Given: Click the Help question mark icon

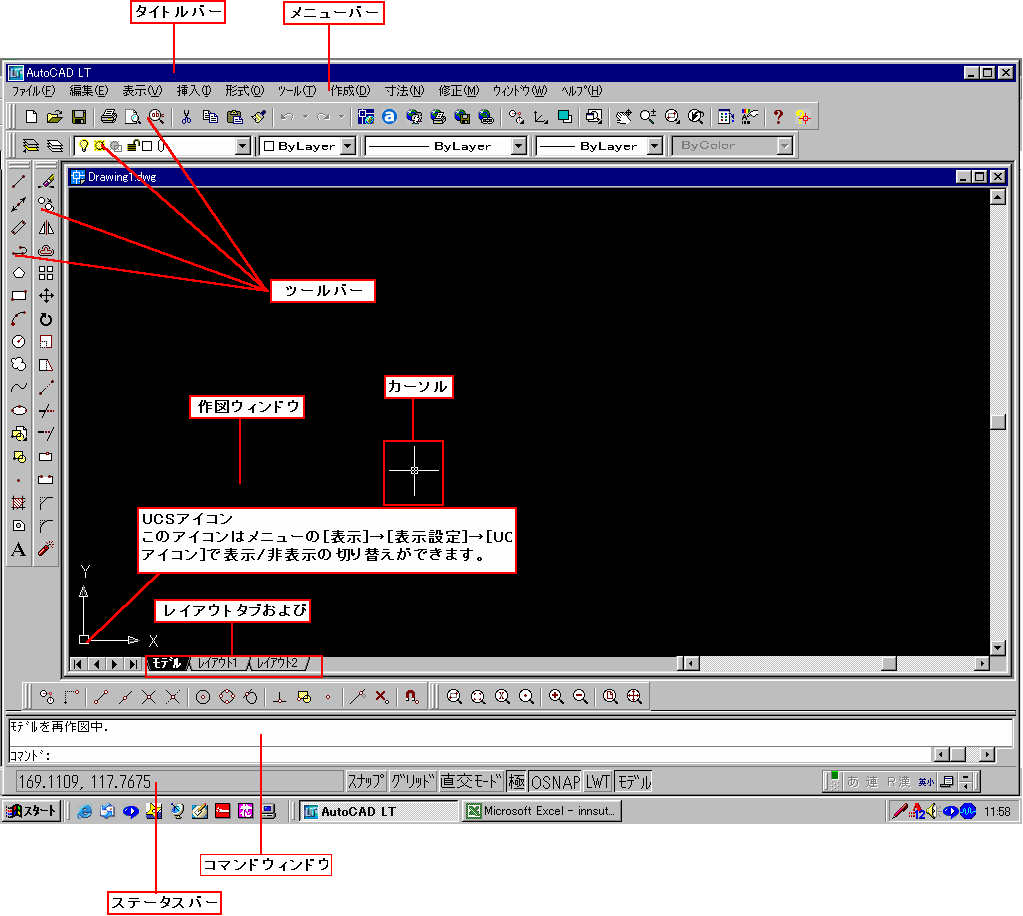Looking at the screenshot, I should pos(778,117).
